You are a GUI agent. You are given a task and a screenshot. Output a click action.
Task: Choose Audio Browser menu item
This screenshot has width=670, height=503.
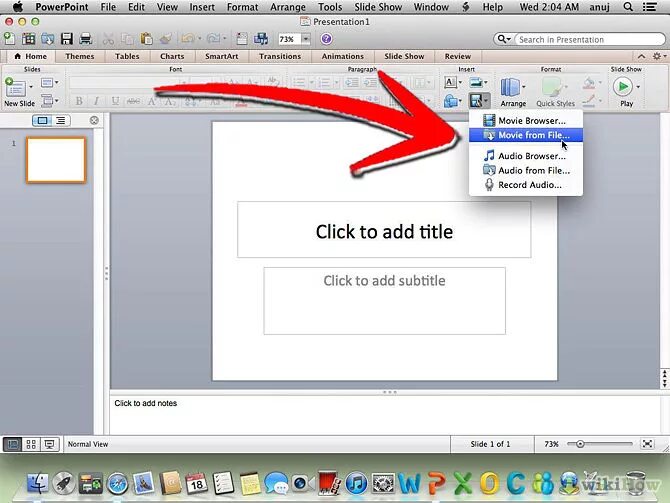pos(526,156)
